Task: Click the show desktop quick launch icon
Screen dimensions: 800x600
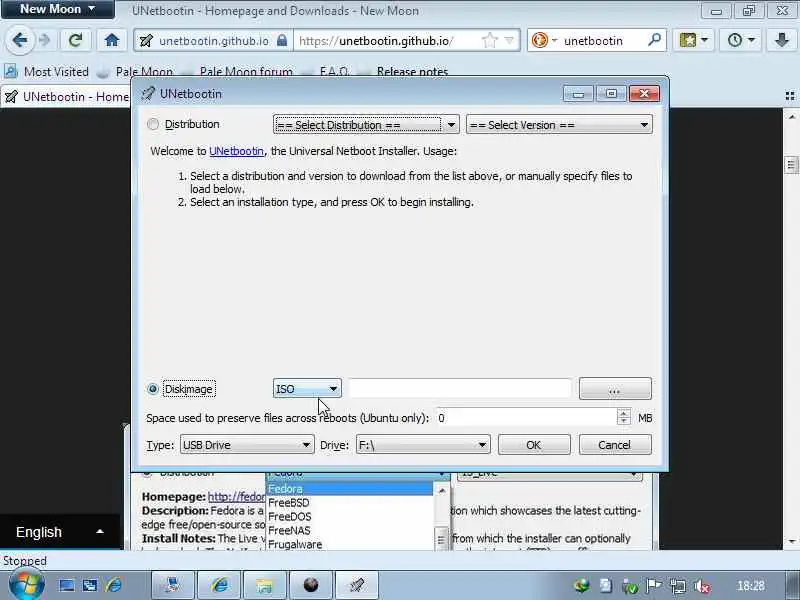Action: pos(66,585)
